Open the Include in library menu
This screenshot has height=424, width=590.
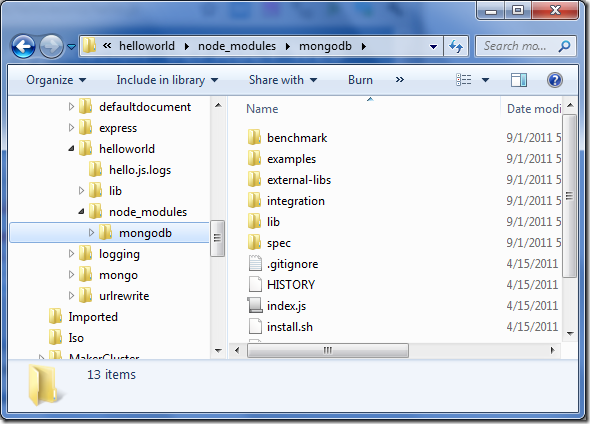click(167, 80)
